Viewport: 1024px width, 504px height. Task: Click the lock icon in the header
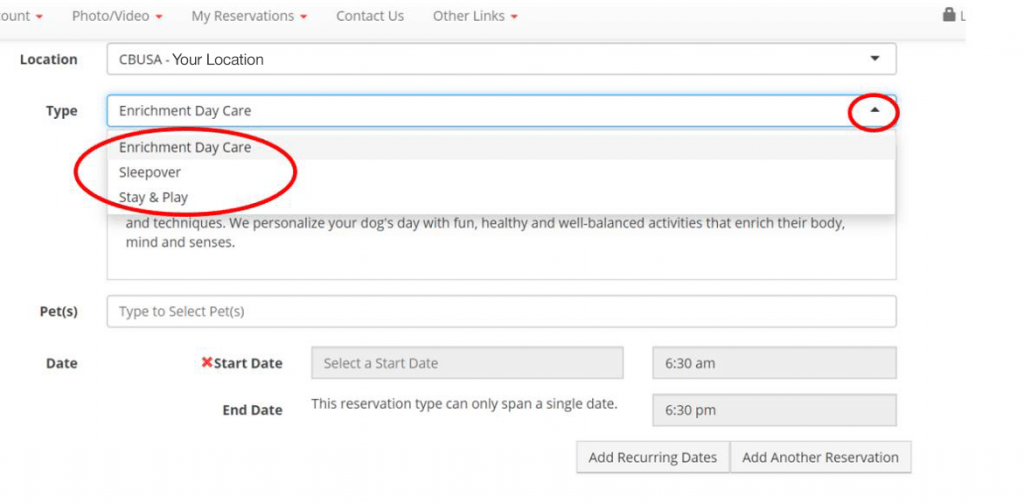tap(948, 14)
